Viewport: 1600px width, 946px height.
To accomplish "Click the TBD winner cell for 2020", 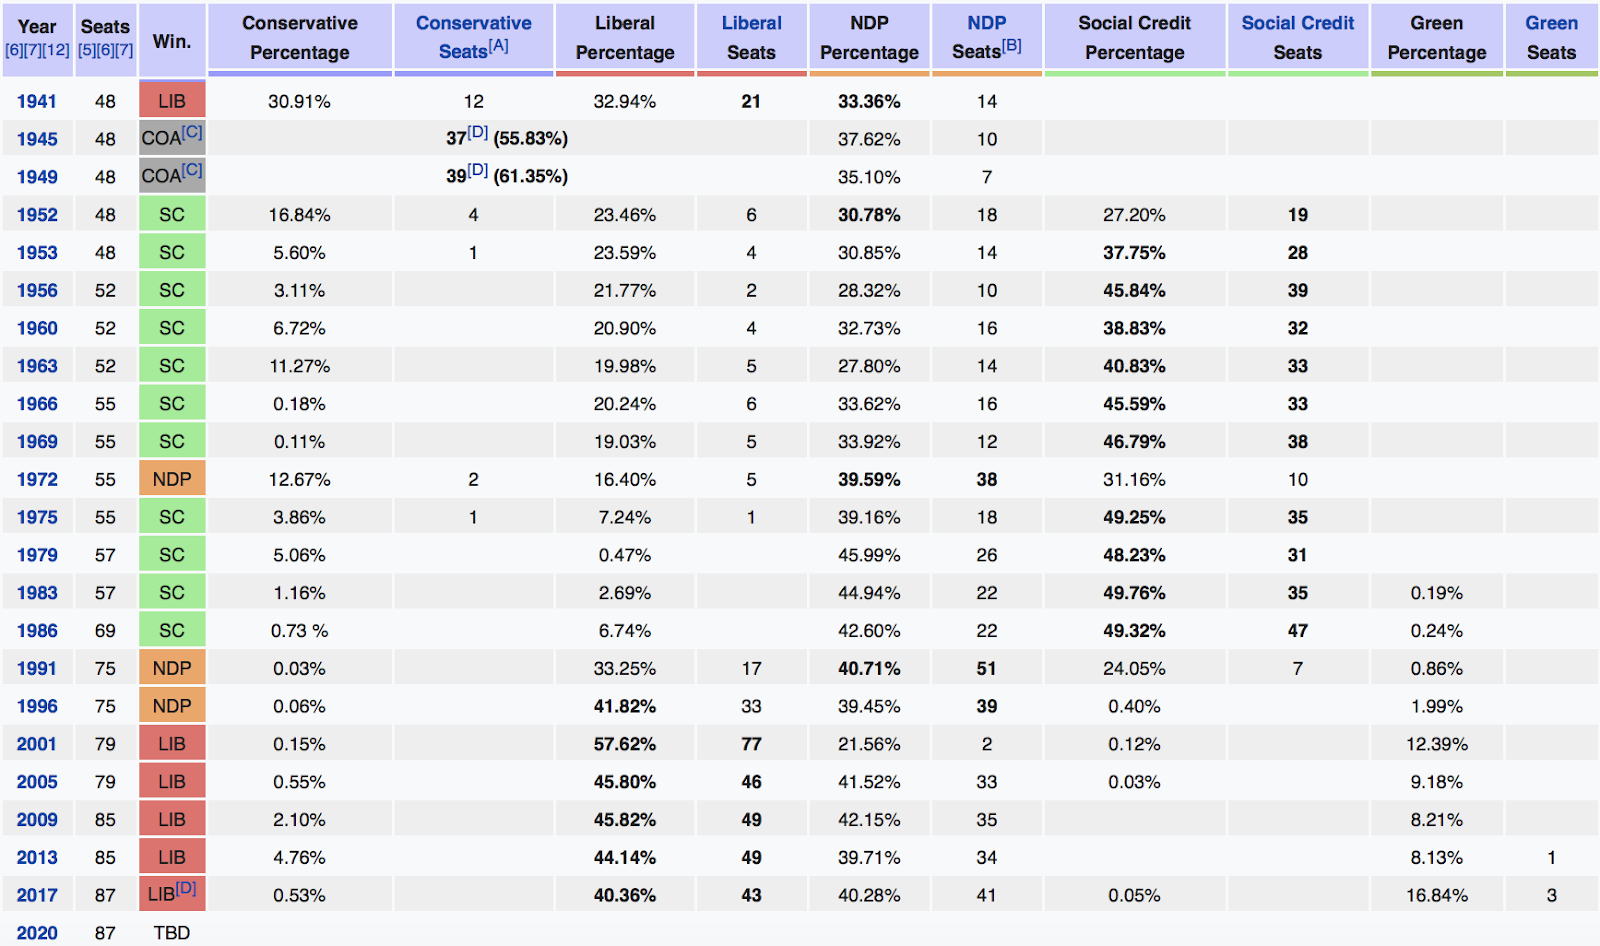I will pyautogui.click(x=172, y=933).
